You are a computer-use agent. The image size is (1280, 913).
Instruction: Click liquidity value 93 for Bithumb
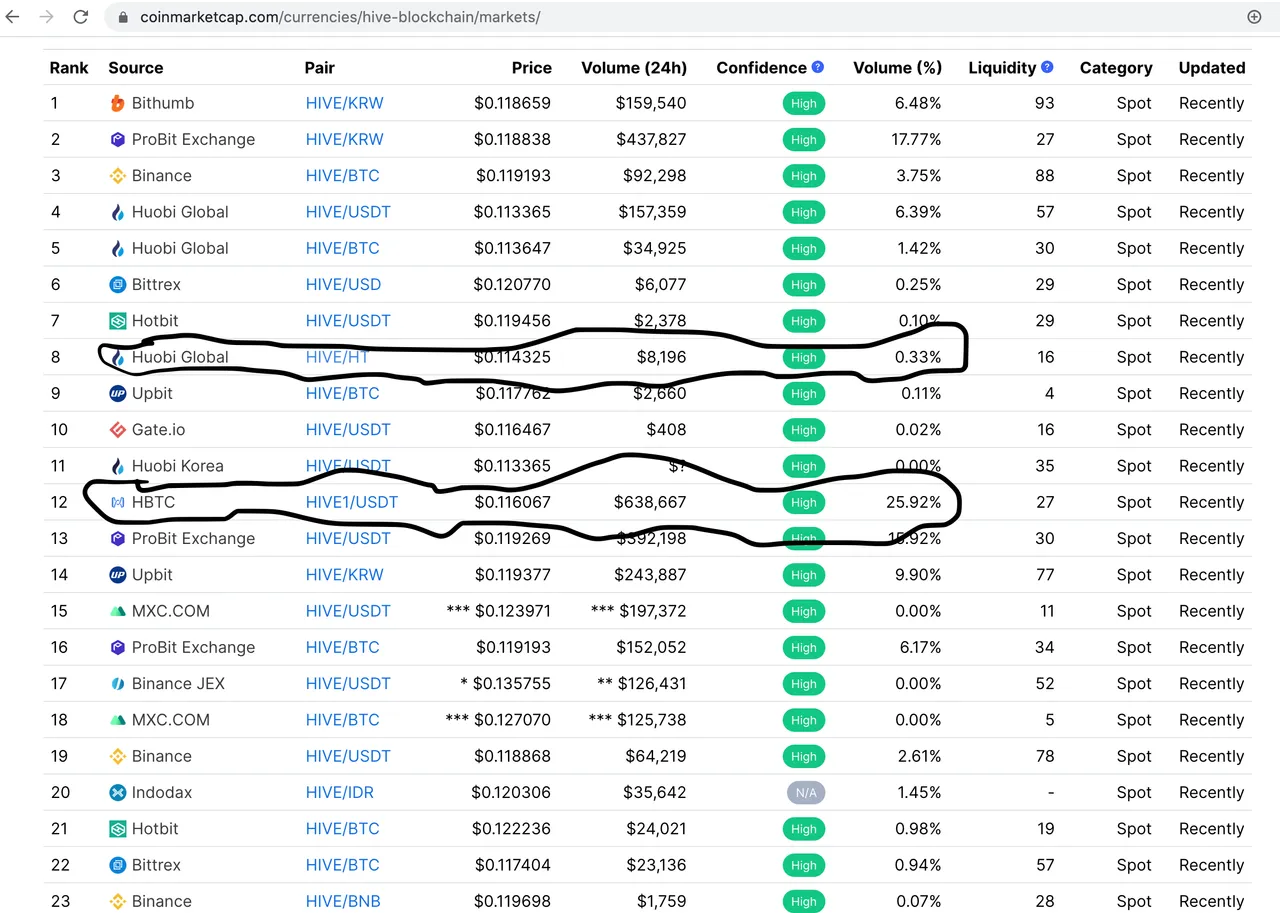(1045, 103)
